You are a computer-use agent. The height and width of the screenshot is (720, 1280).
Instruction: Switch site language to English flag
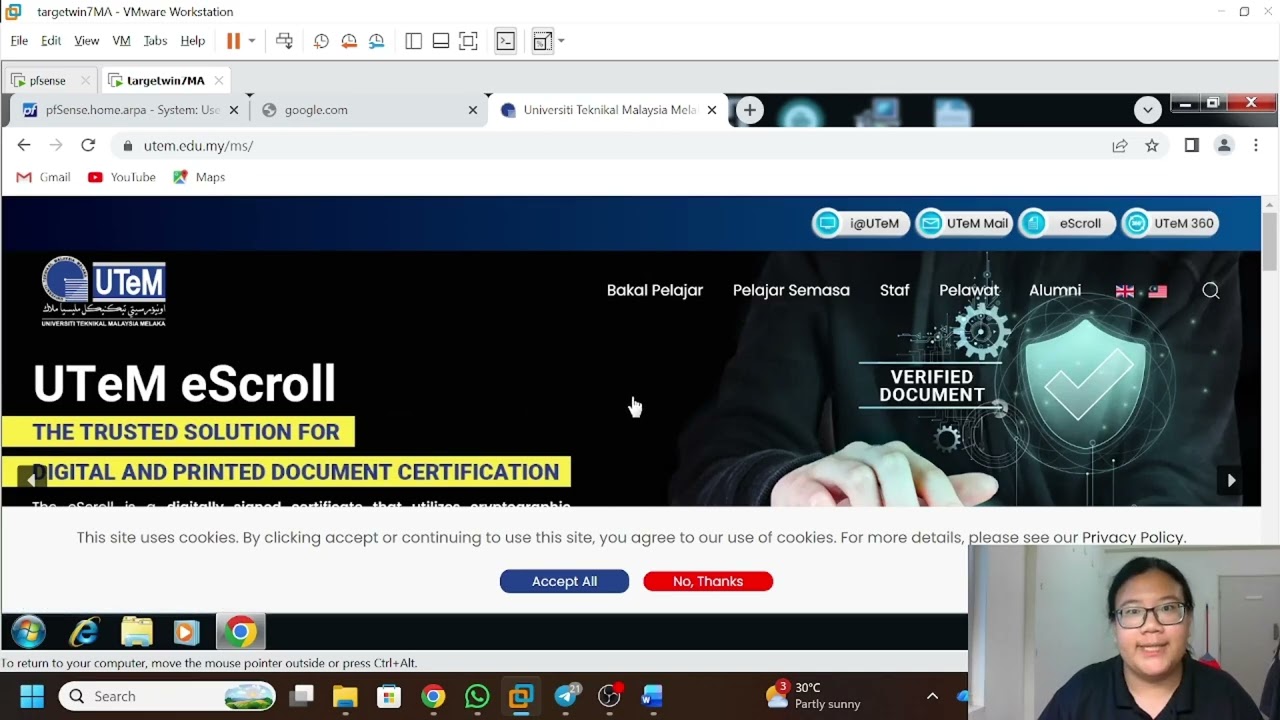pyautogui.click(x=1125, y=291)
